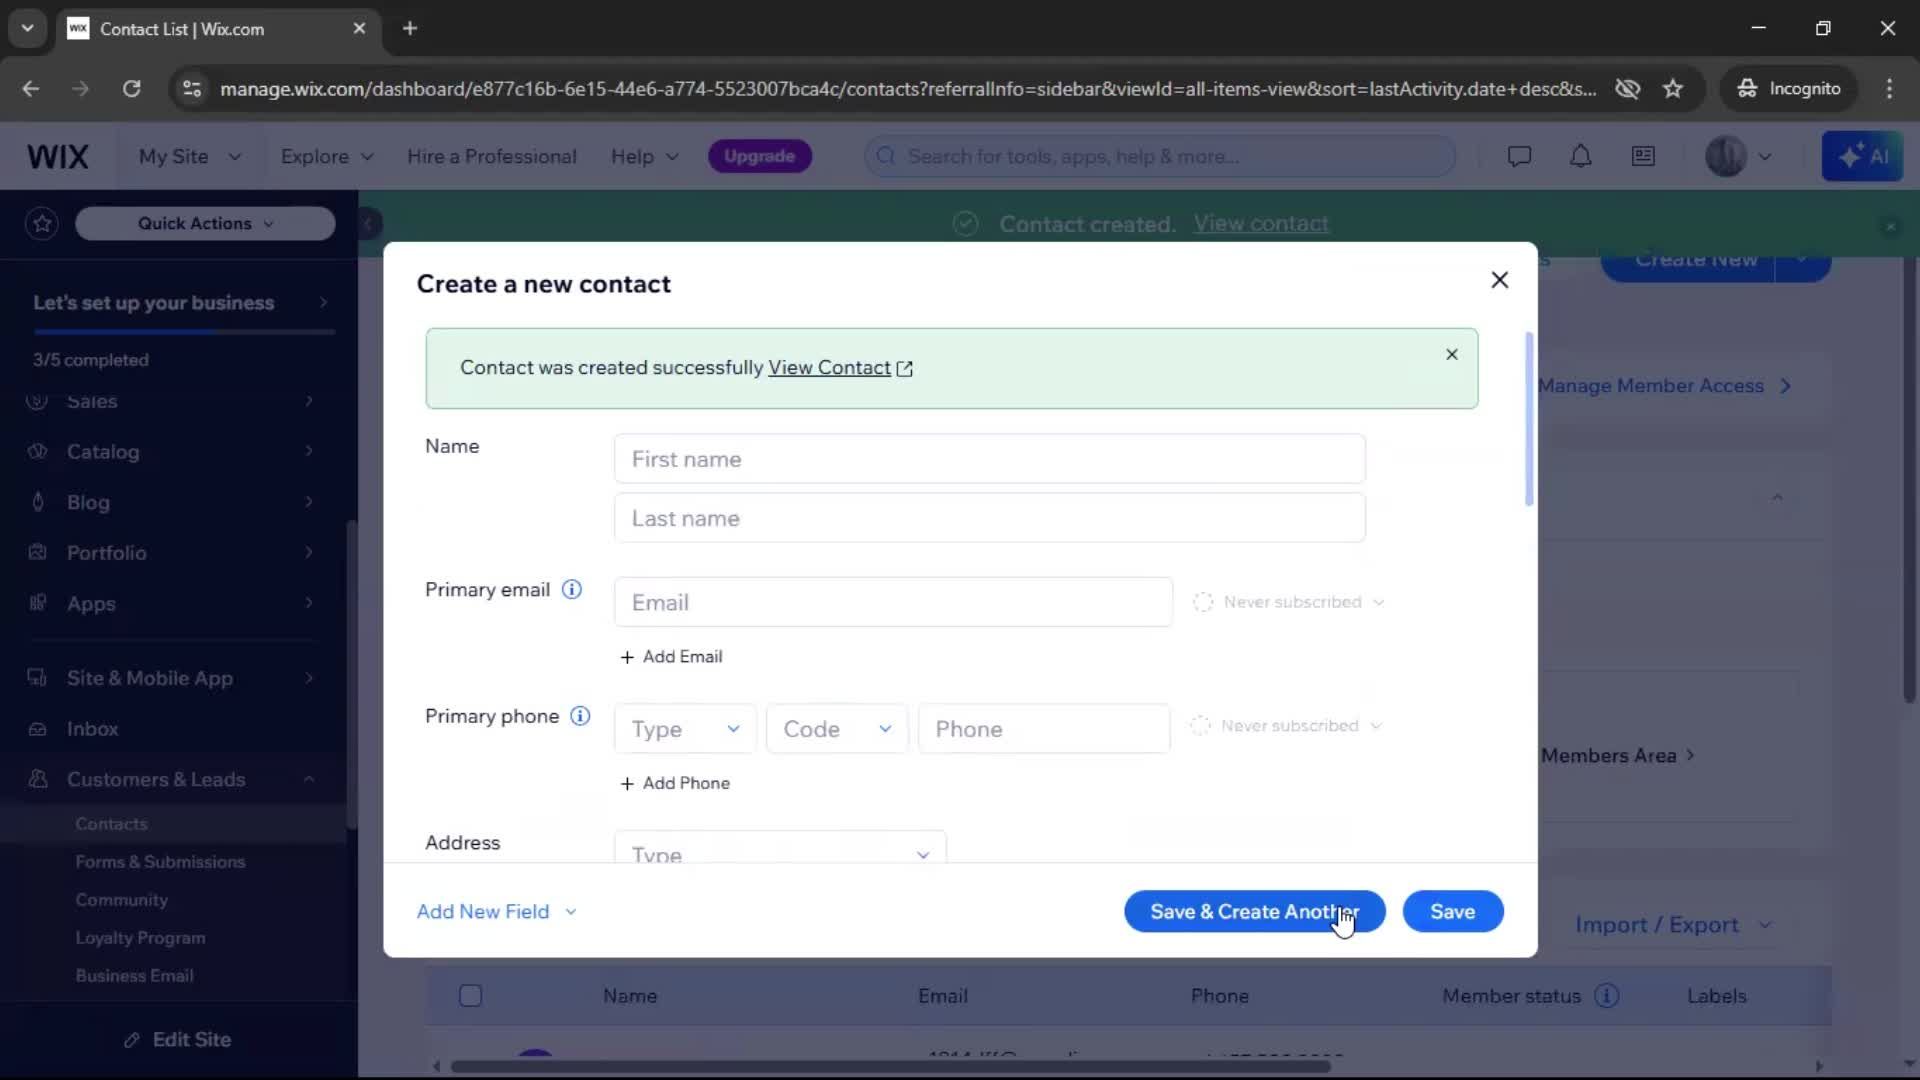
Task: Open Explore menu
Action: coord(326,156)
